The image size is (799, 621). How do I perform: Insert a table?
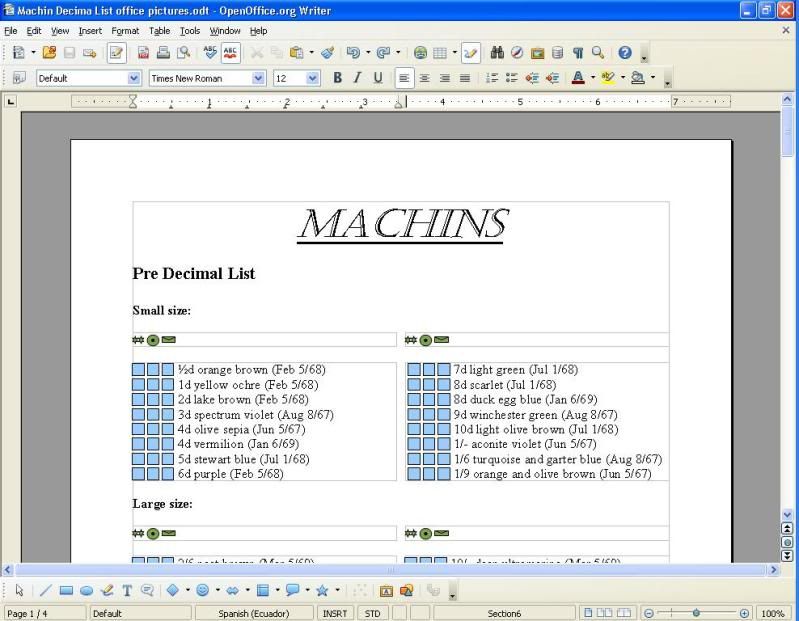point(440,52)
